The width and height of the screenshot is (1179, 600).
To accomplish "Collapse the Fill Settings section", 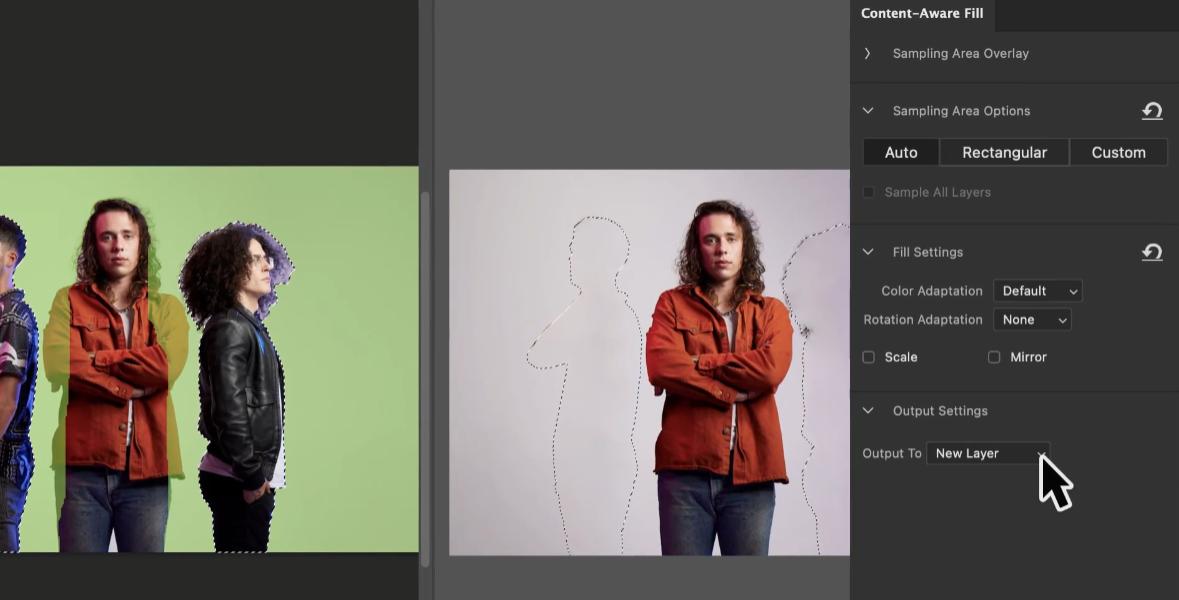I will coord(867,252).
